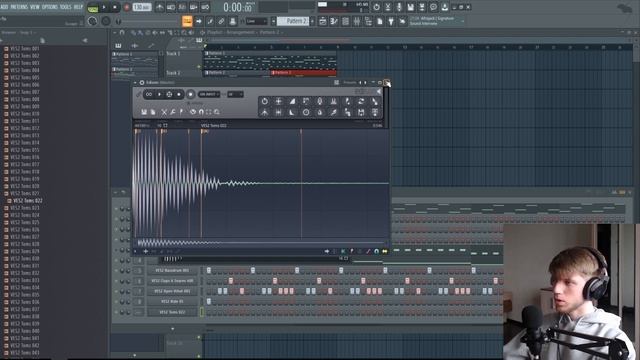Click Edison's gear settings icon
This screenshot has height=360, width=640.
(x=142, y=82)
